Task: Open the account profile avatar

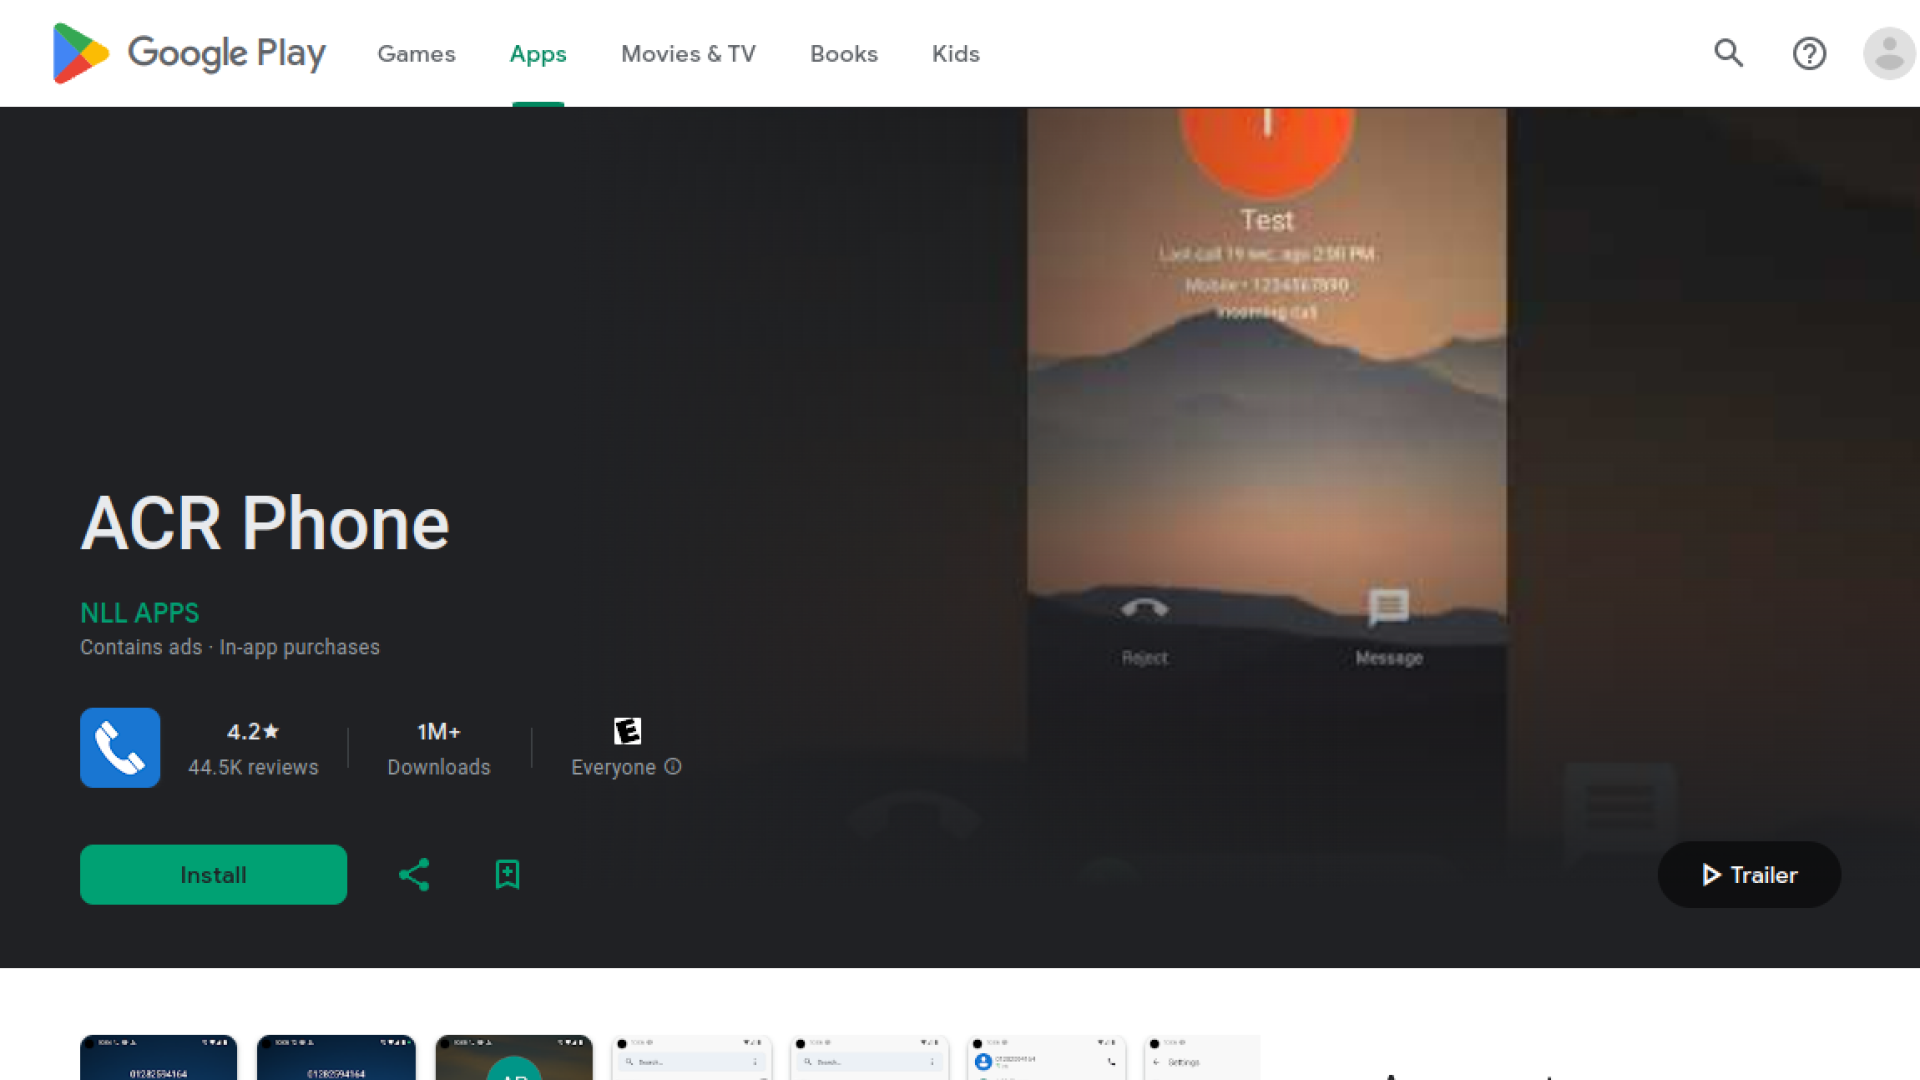Action: coord(1888,53)
